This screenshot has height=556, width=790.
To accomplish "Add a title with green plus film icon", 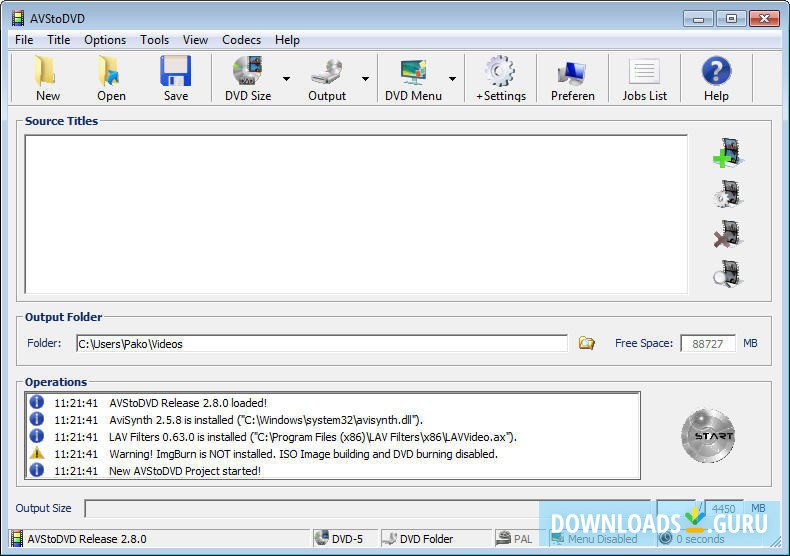I will [x=728, y=153].
